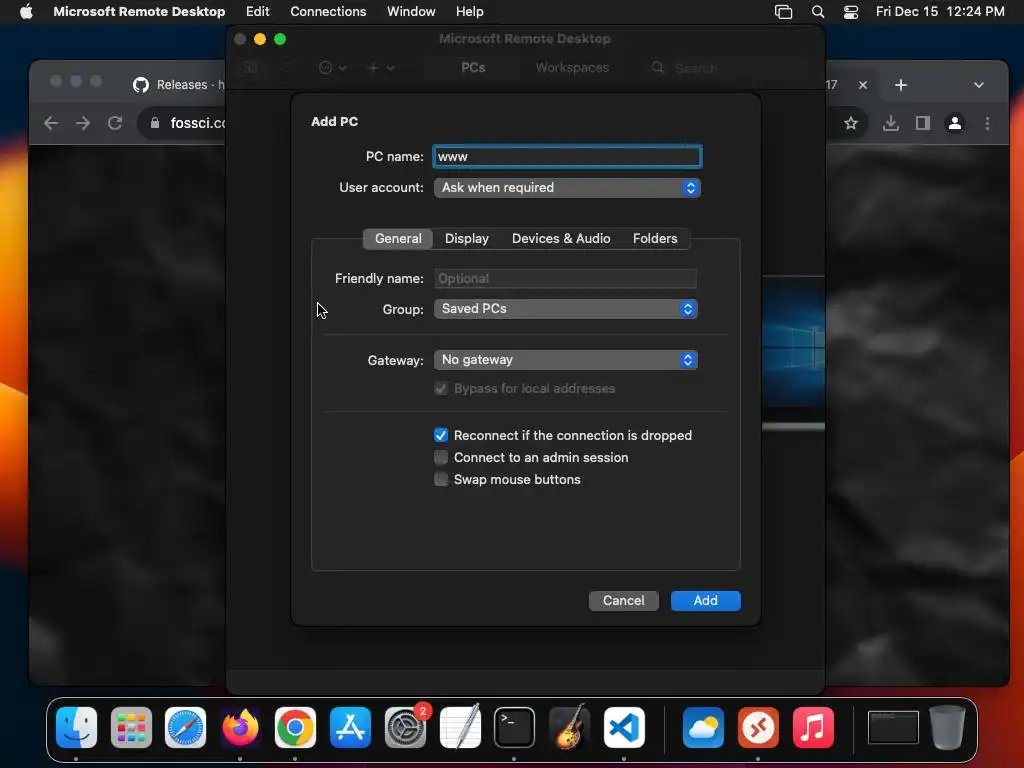The width and height of the screenshot is (1024, 768).
Task: Launch Terminal from the dock
Action: [x=515, y=727]
